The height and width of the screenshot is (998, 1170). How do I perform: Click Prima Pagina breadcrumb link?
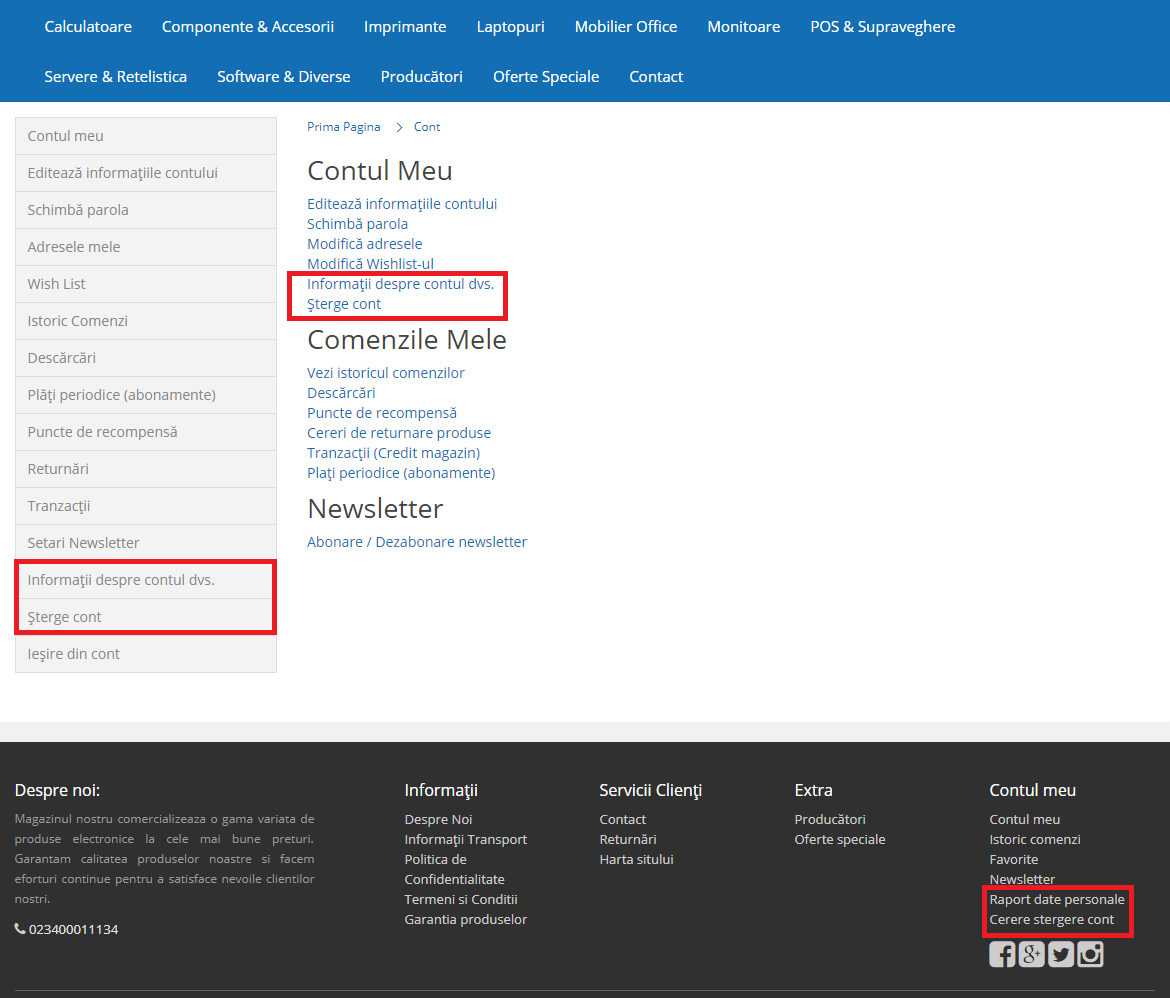(344, 127)
